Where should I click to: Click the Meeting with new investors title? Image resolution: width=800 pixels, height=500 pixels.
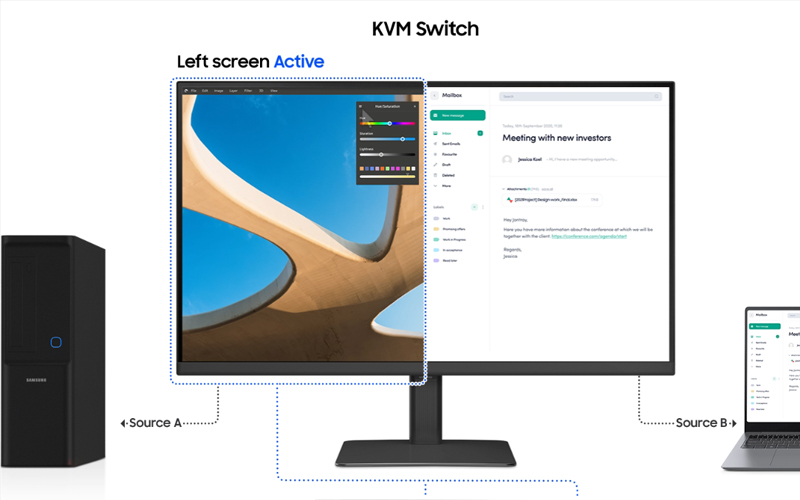point(557,138)
